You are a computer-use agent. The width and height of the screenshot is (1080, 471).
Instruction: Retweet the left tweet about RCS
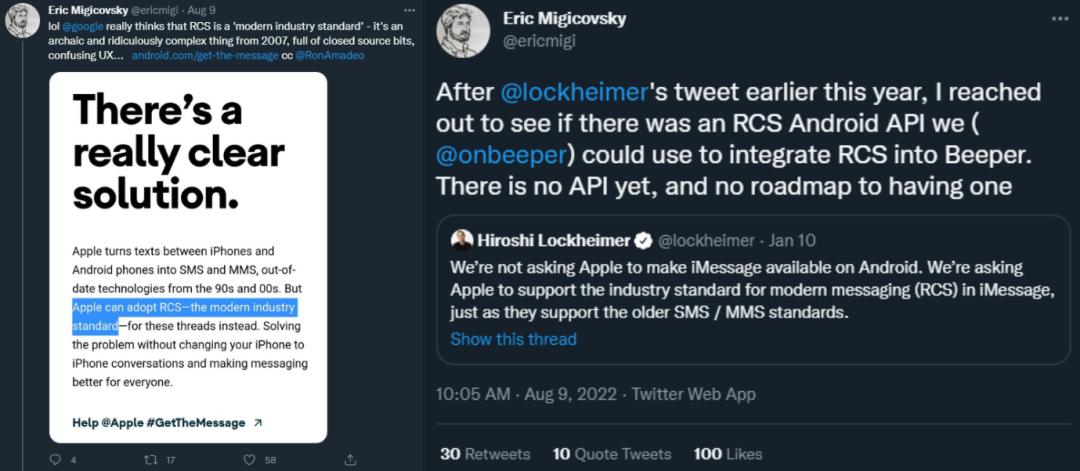point(152,460)
